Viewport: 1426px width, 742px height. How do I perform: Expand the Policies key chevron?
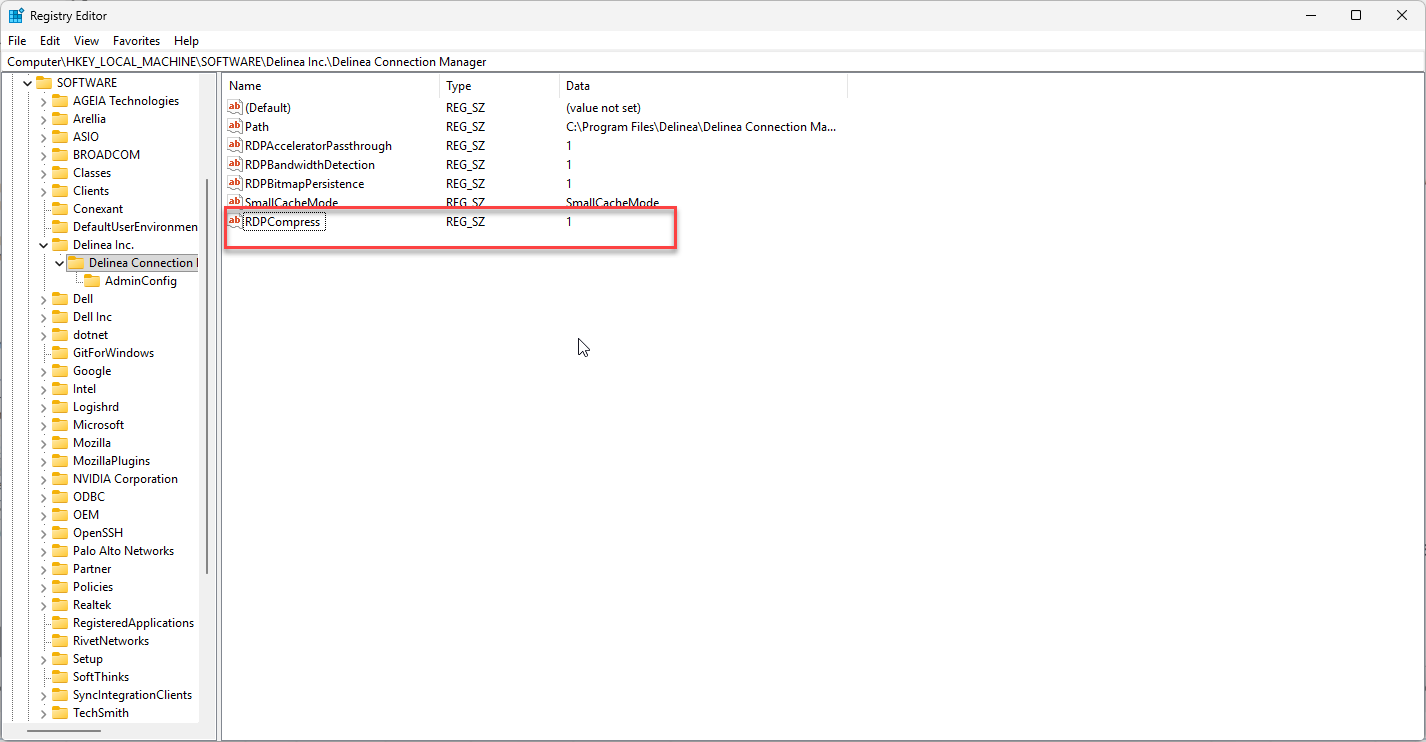[x=43, y=587]
